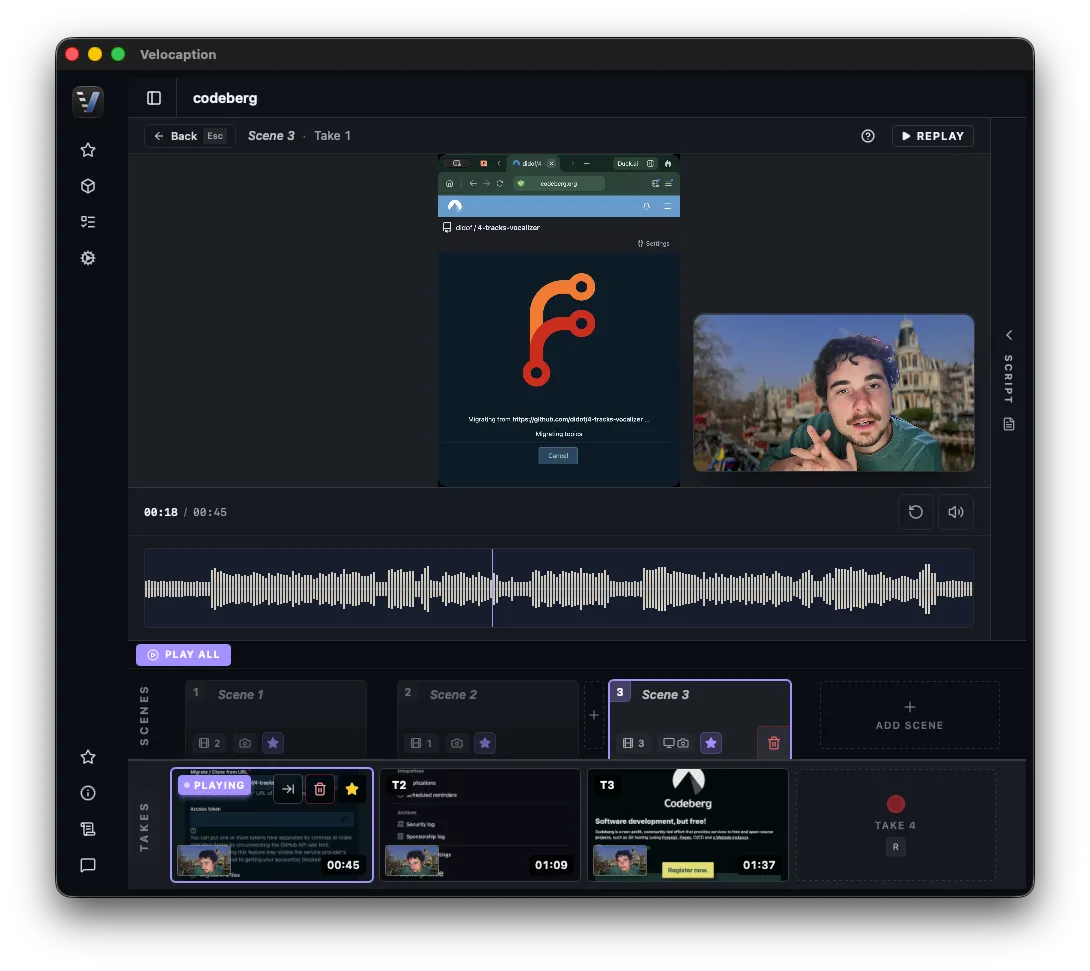Click Scene 1 camera icon
This screenshot has height=971, width=1090.
pyautogui.click(x=245, y=743)
